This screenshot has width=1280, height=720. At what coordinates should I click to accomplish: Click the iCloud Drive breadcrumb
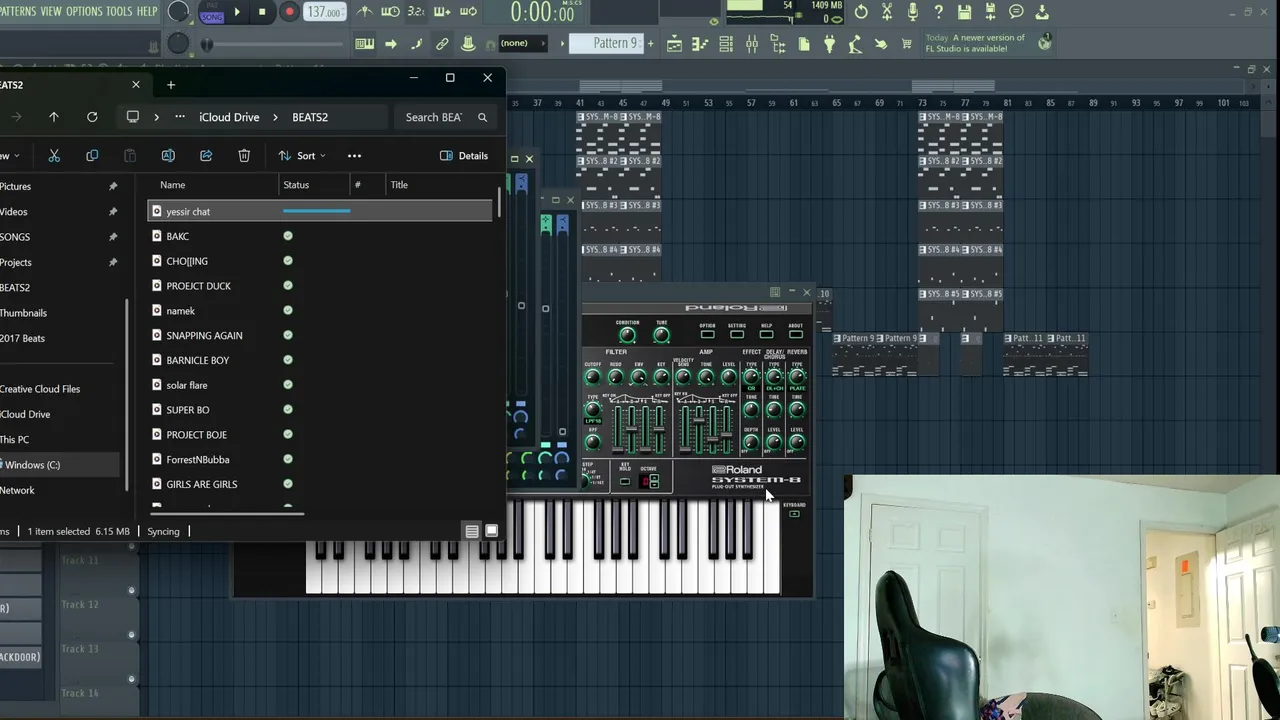[x=229, y=117]
